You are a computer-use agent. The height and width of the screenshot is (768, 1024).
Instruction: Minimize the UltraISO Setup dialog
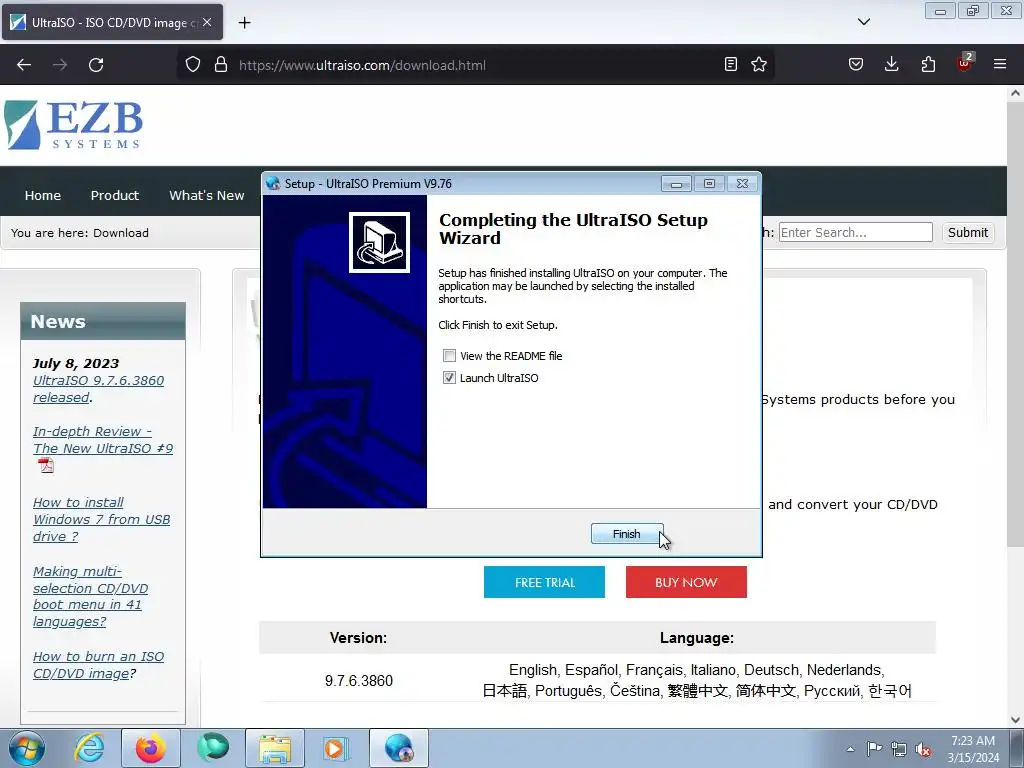pyautogui.click(x=676, y=184)
